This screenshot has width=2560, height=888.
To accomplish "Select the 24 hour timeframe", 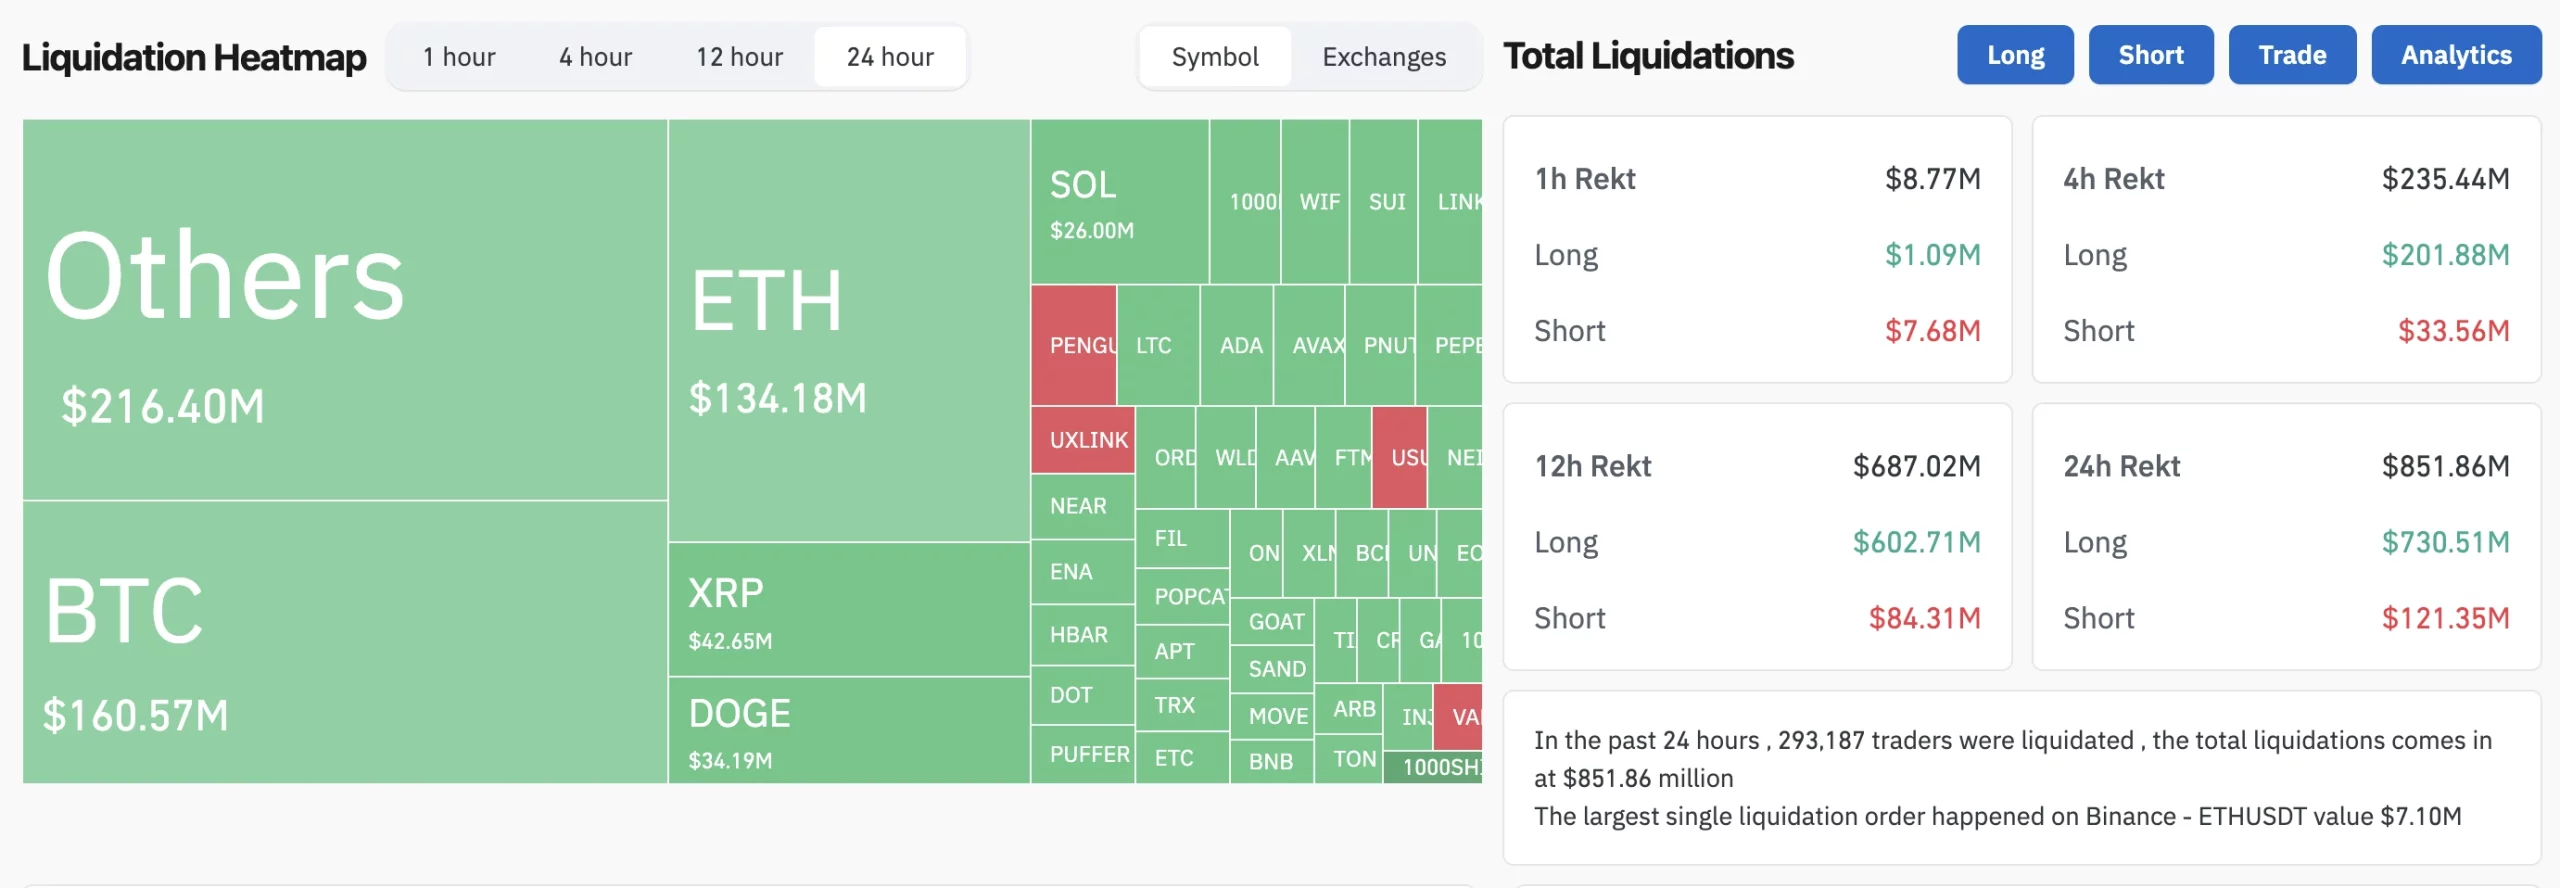I will 890,57.
